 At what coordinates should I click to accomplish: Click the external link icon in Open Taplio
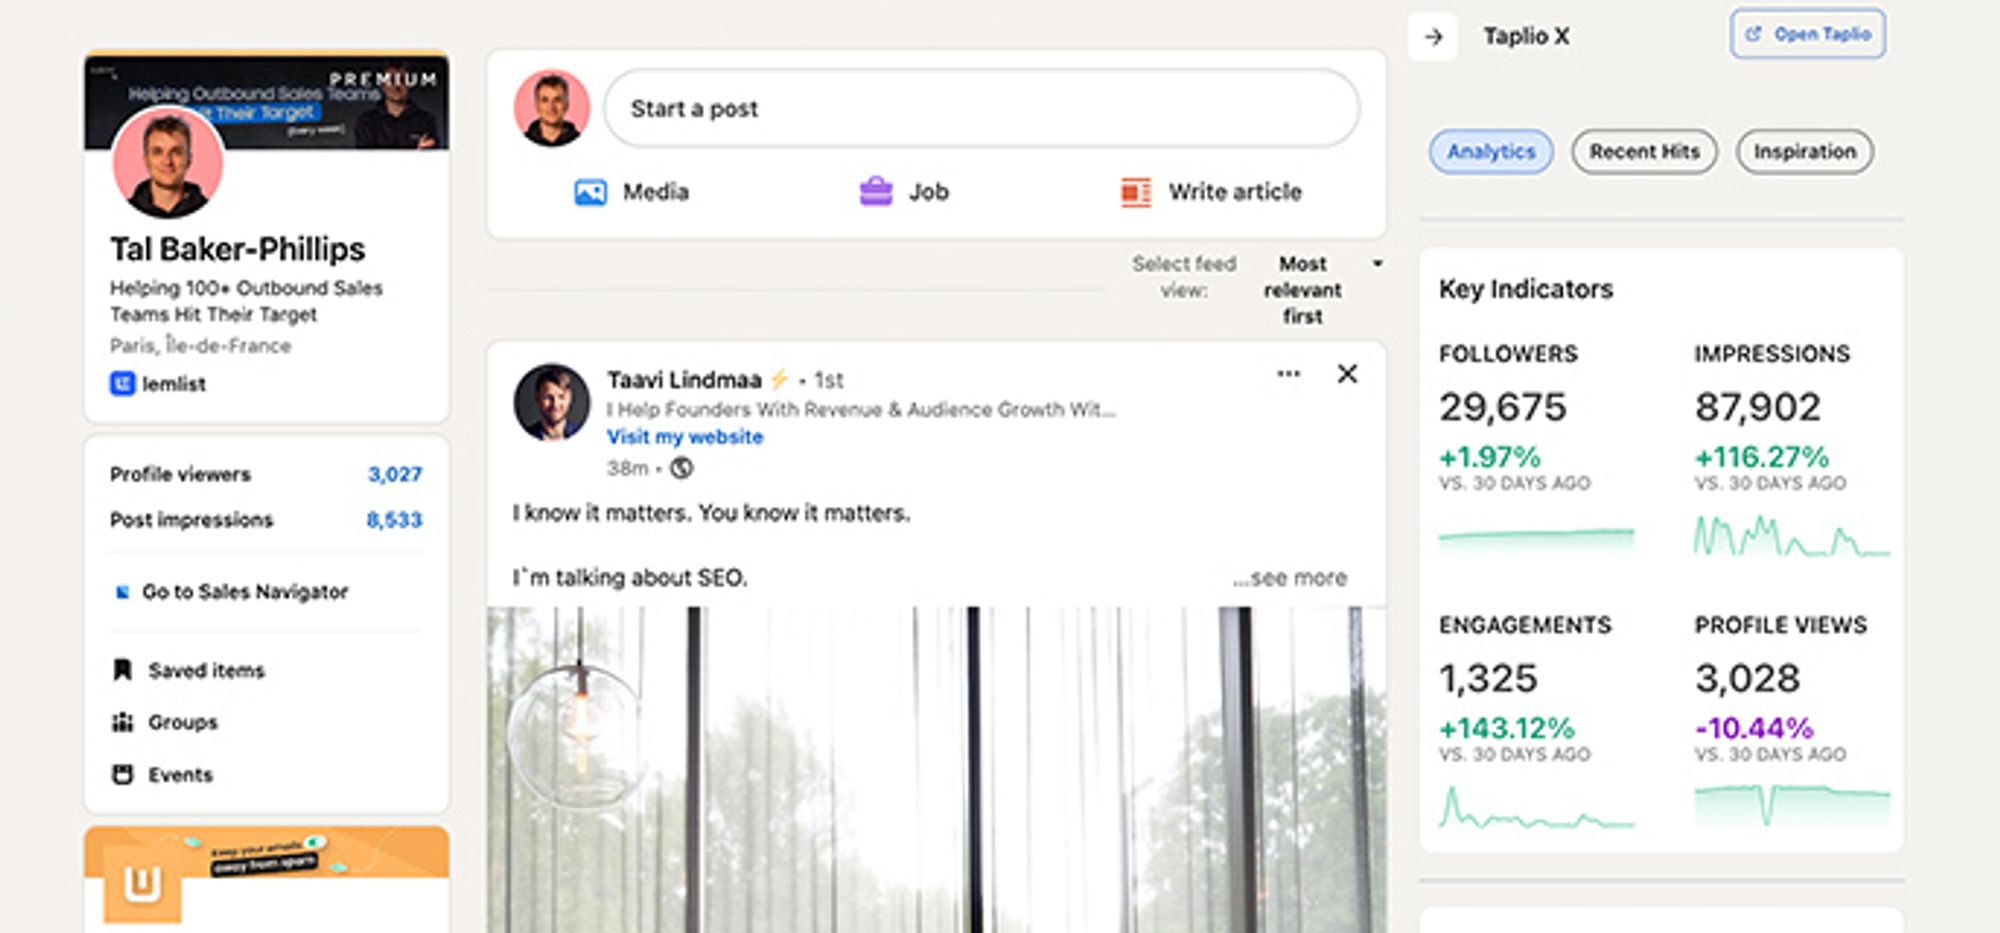(x=1753, y=34)
